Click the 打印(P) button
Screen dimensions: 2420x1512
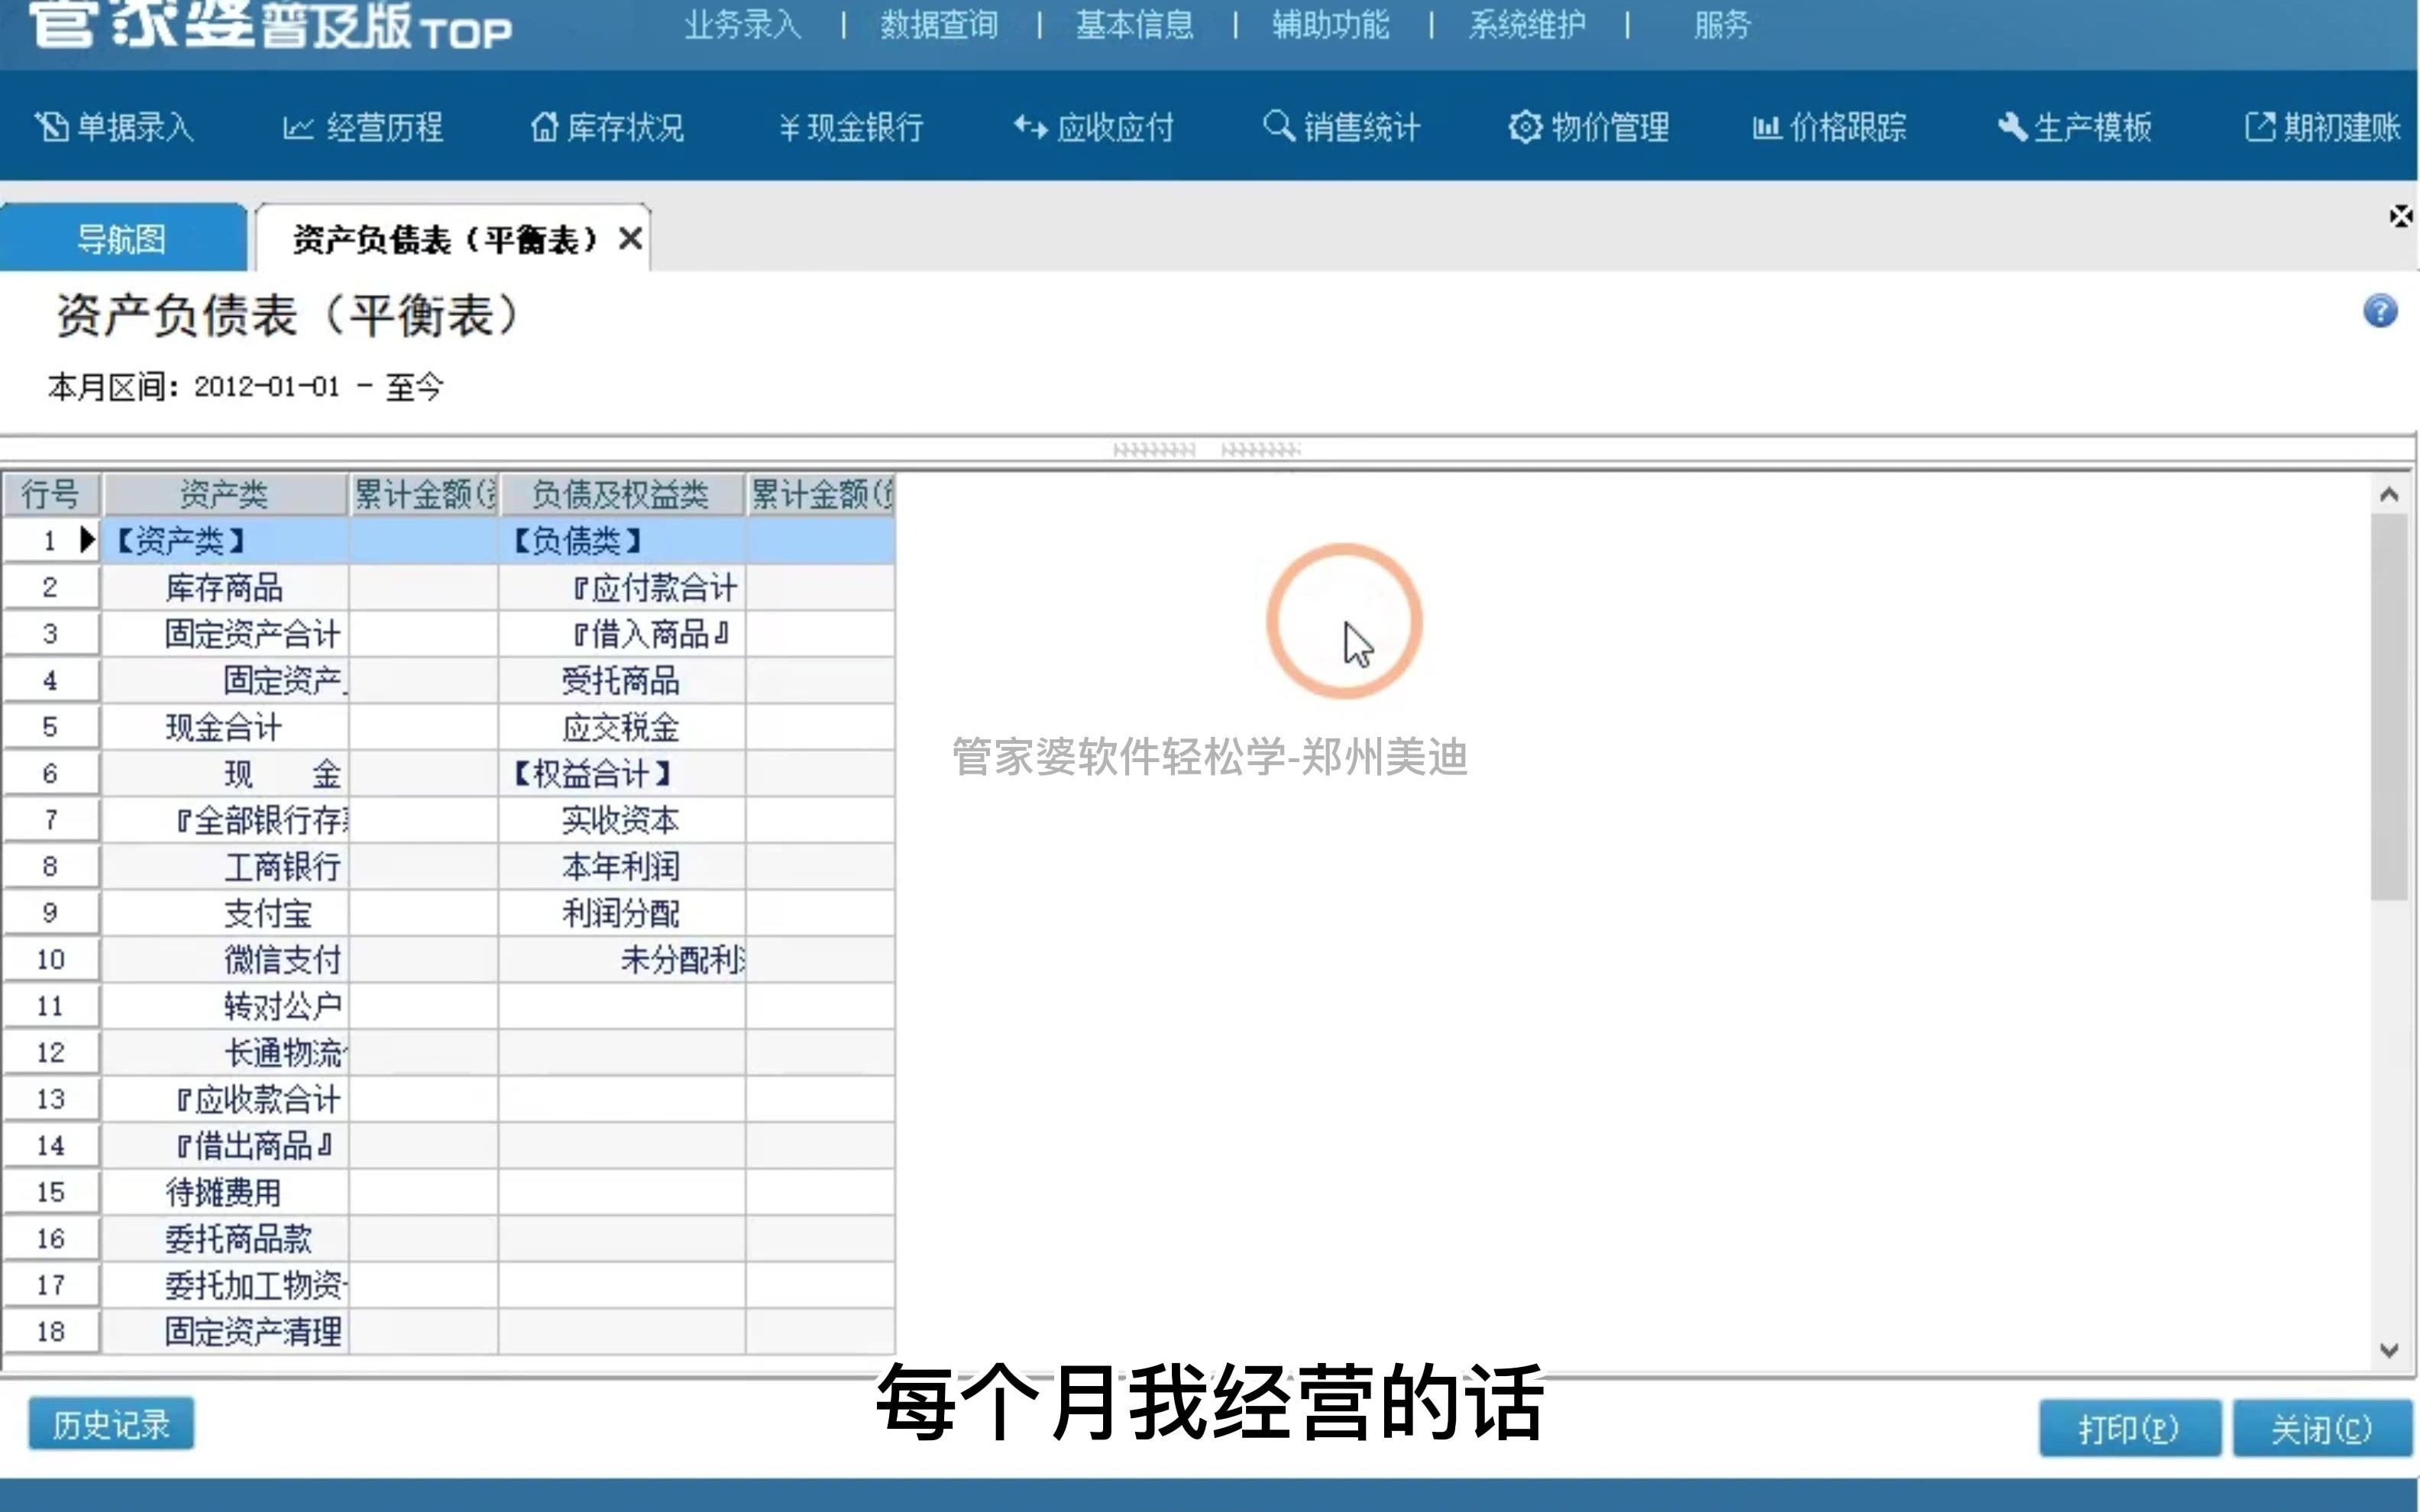(x=2129, y=1428)
